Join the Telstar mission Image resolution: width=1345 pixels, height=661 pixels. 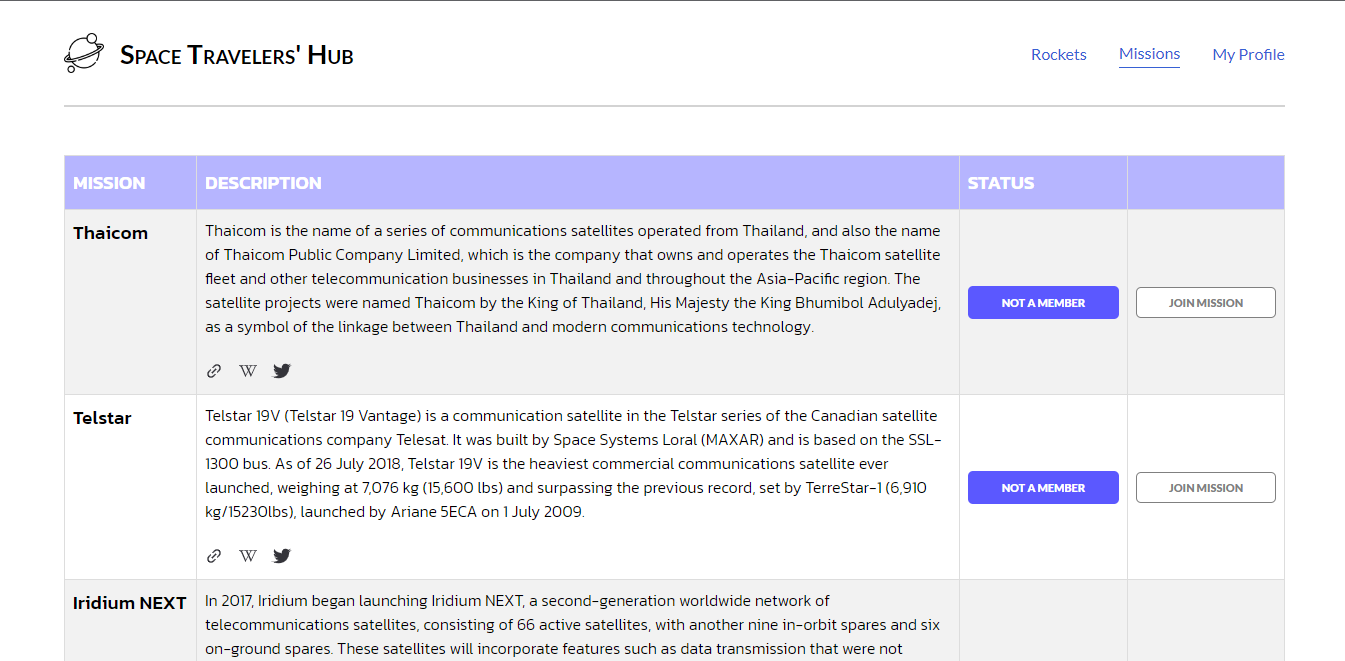(x=1205, y=488)
